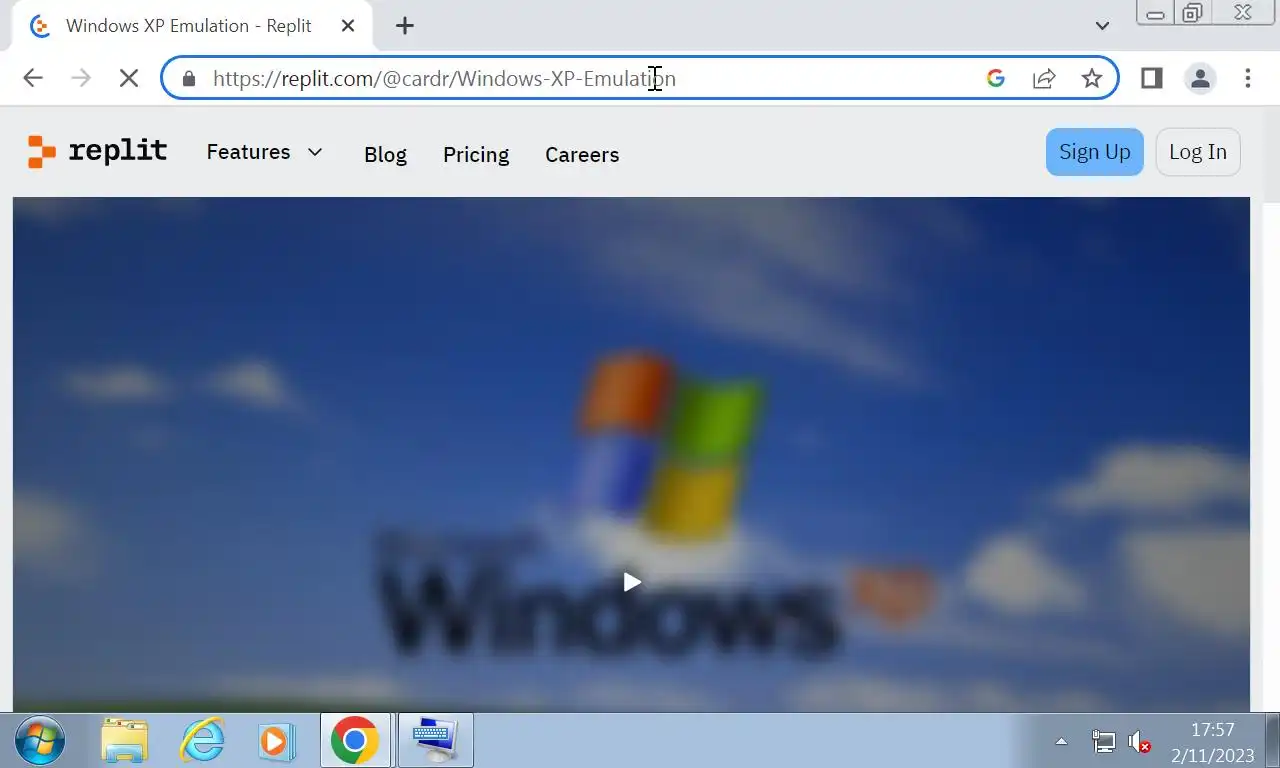
Task: Open a new tab with the plus button
Action: pyautogui.click(x=404, y=26)
